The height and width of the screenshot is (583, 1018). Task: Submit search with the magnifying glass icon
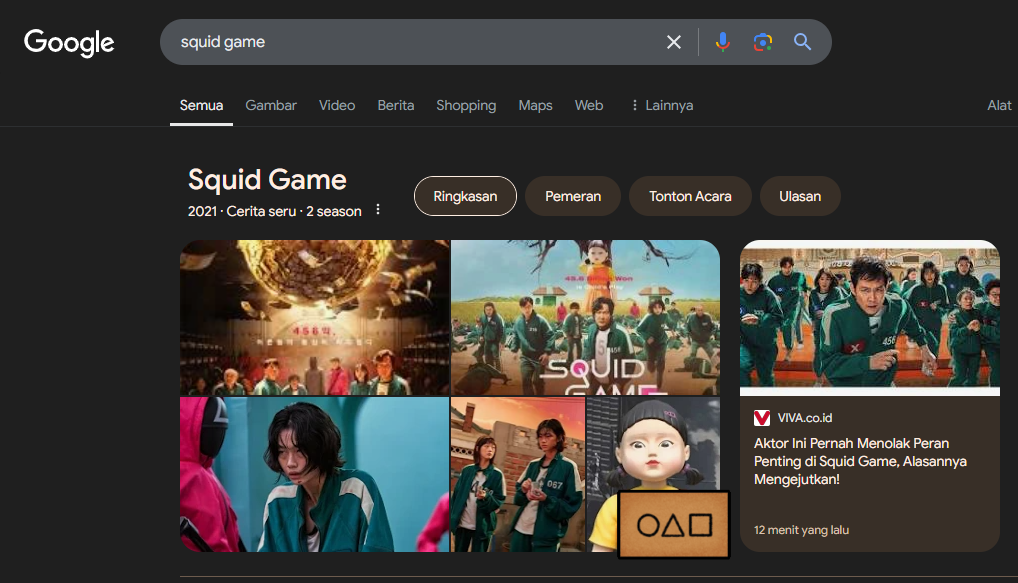pos(802,42)
